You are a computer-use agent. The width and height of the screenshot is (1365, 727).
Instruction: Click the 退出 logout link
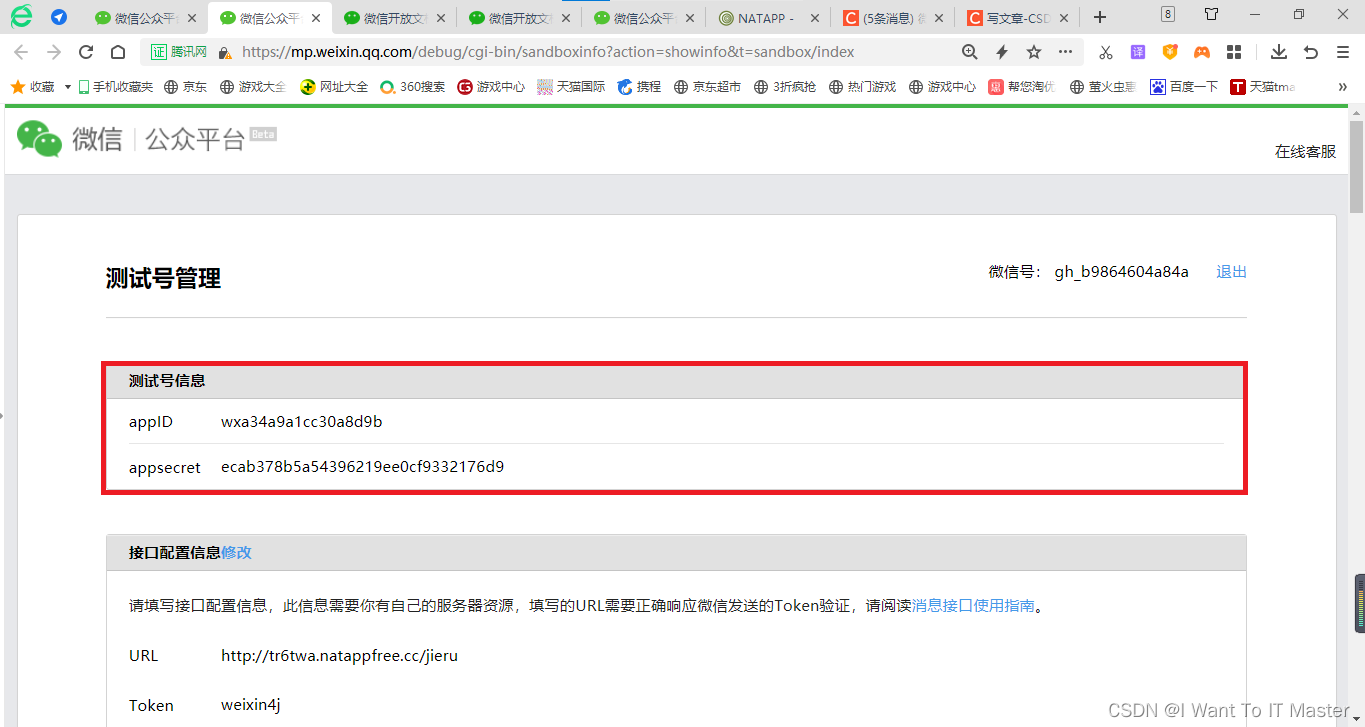point(1231,272)
